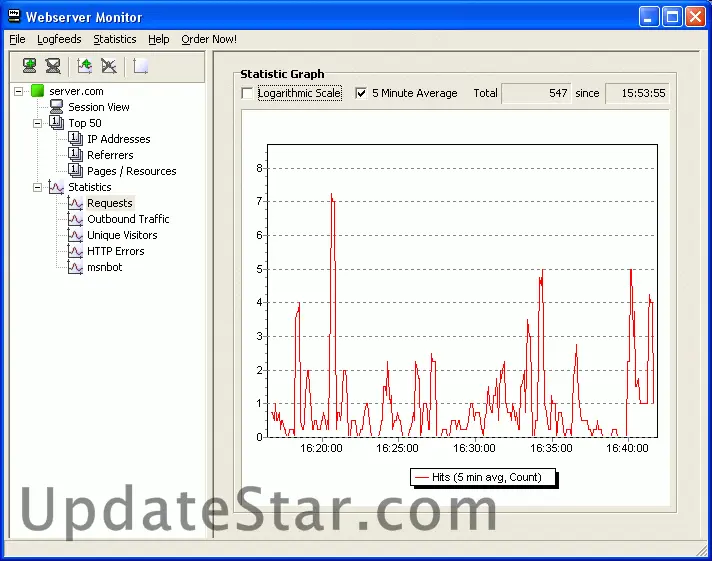The width and height of the screenshot is (712, 561).
Task: Select the Requests statistic
Action: click(x=110, y=203)
